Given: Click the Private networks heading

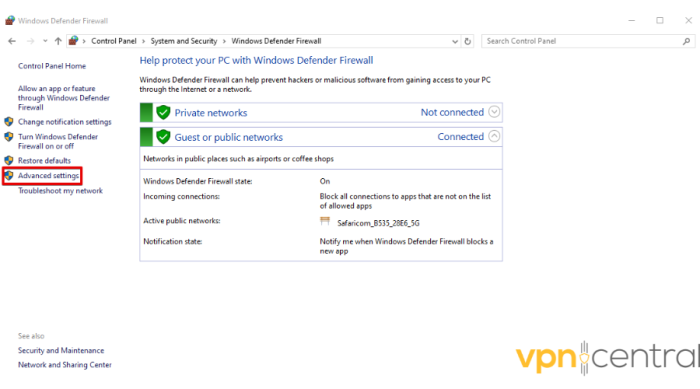Looking at the screenshot, I should 211,113.
